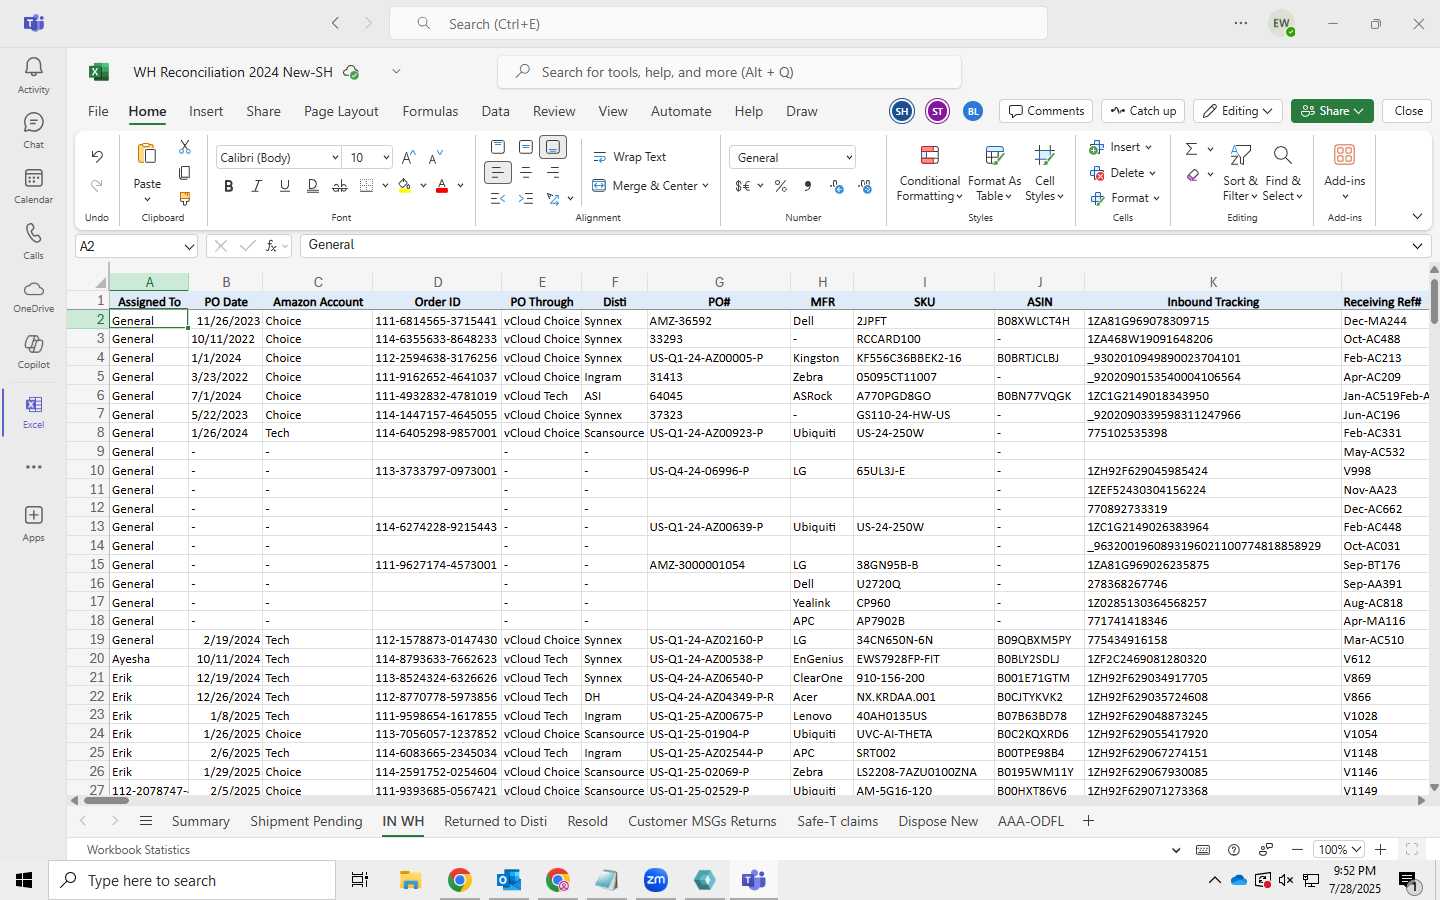This screenshot has width=1440, height=900.
Task: Click the Cut scissors icon
Action: pyautogui.click(x=185, y=147)
